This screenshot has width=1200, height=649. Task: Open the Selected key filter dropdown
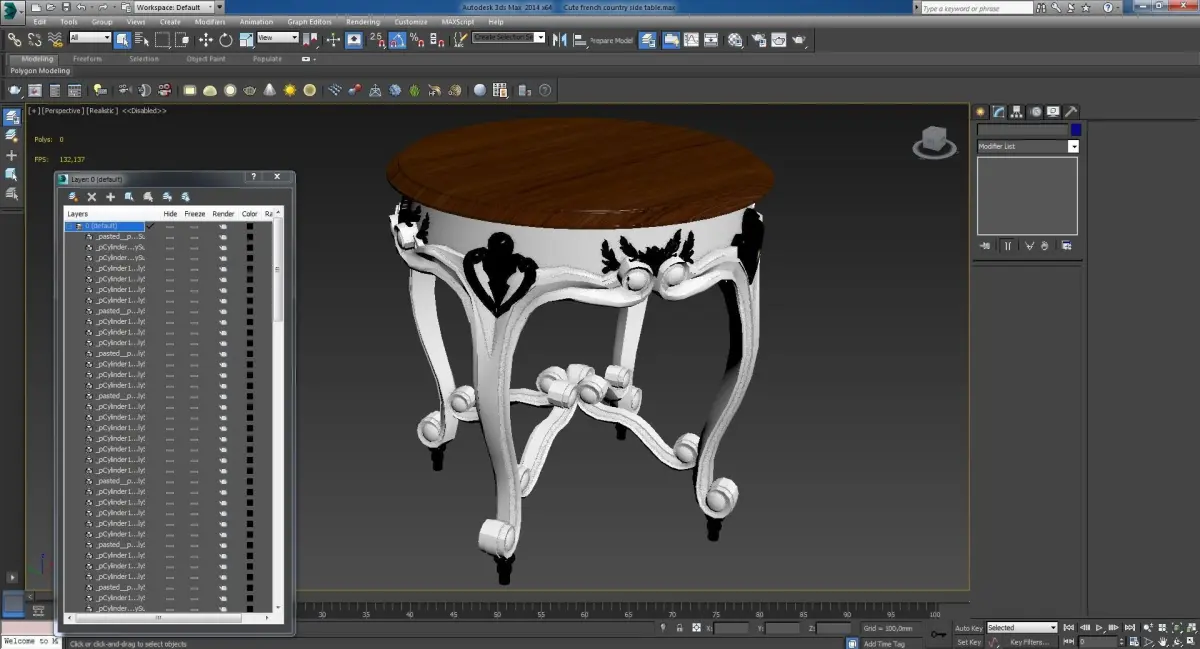(1021, 628)
